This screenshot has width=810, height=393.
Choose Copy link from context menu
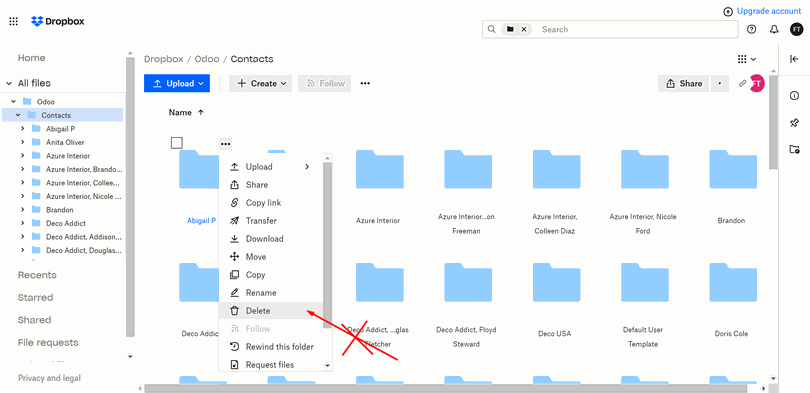271,203
